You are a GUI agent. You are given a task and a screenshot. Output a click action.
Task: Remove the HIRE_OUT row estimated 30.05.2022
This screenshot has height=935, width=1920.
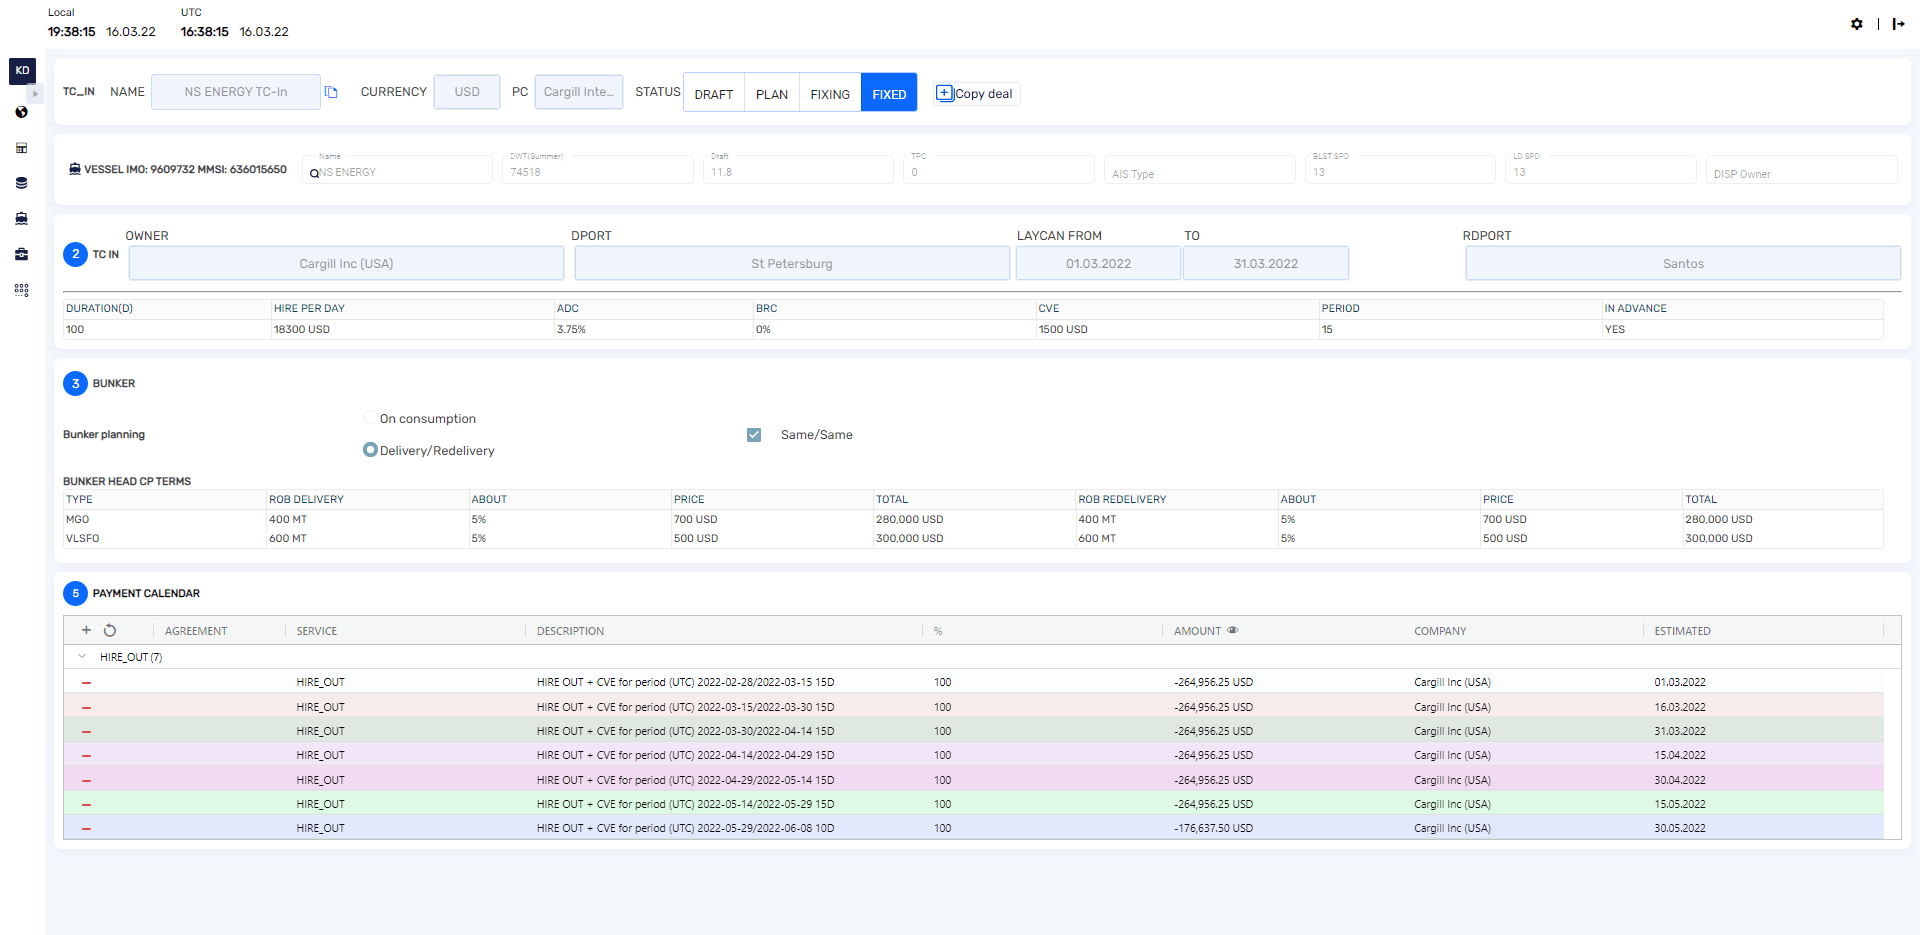pos(86,829)
